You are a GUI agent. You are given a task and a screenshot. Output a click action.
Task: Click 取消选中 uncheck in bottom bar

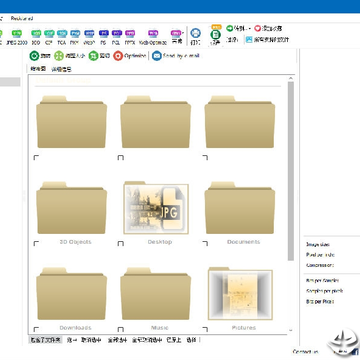[x=92, y=340]
